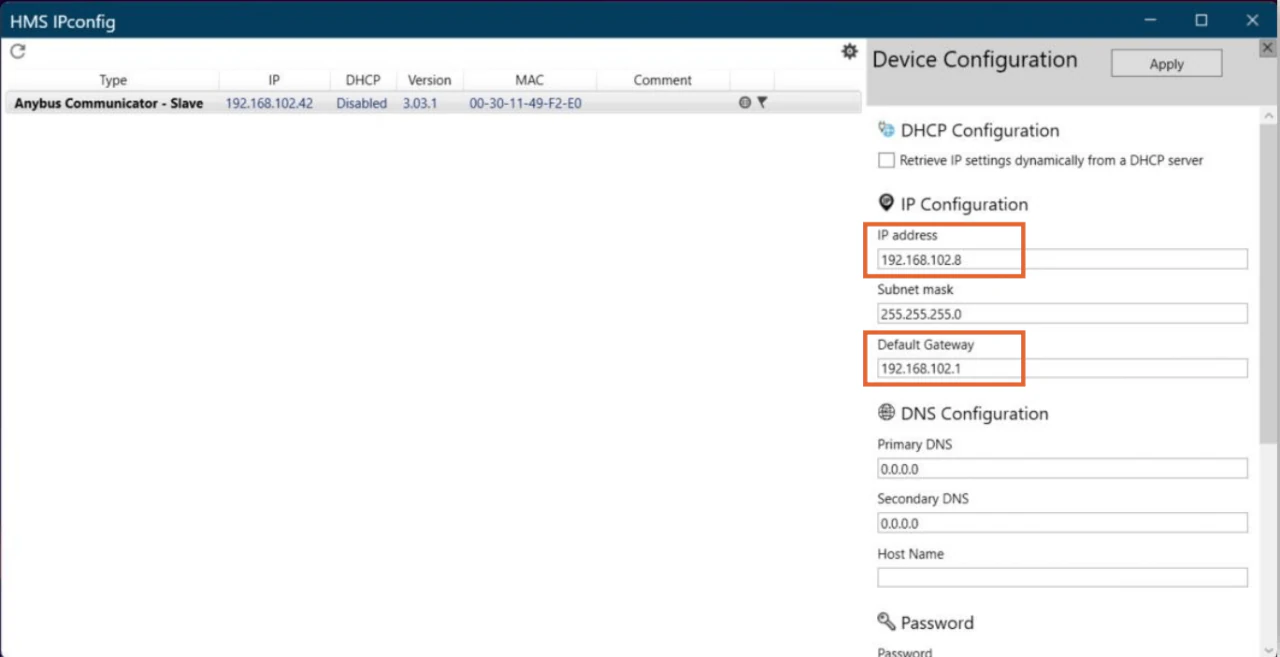Enable retrieving IP settings from DHCP server

click(x=886, y=160)
